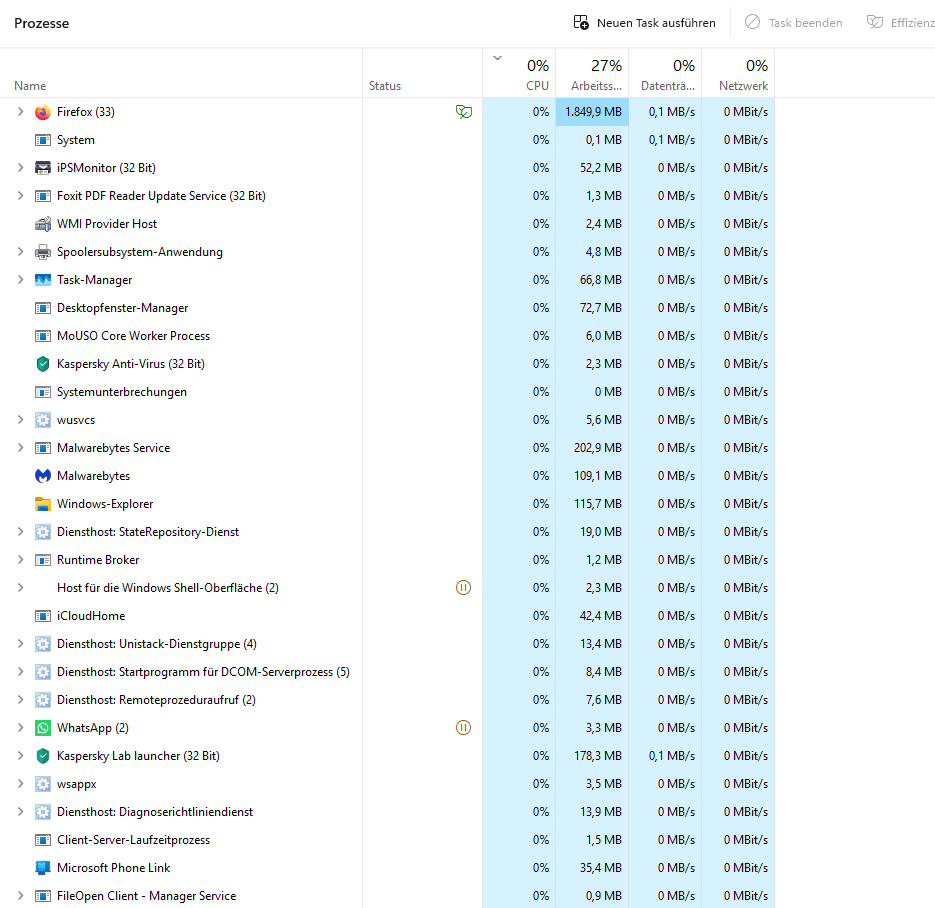This screenshot has width=935, height=908.
Task: Expand the Kaspersky Lab launcher row
Action: click(x=20, y=756)
